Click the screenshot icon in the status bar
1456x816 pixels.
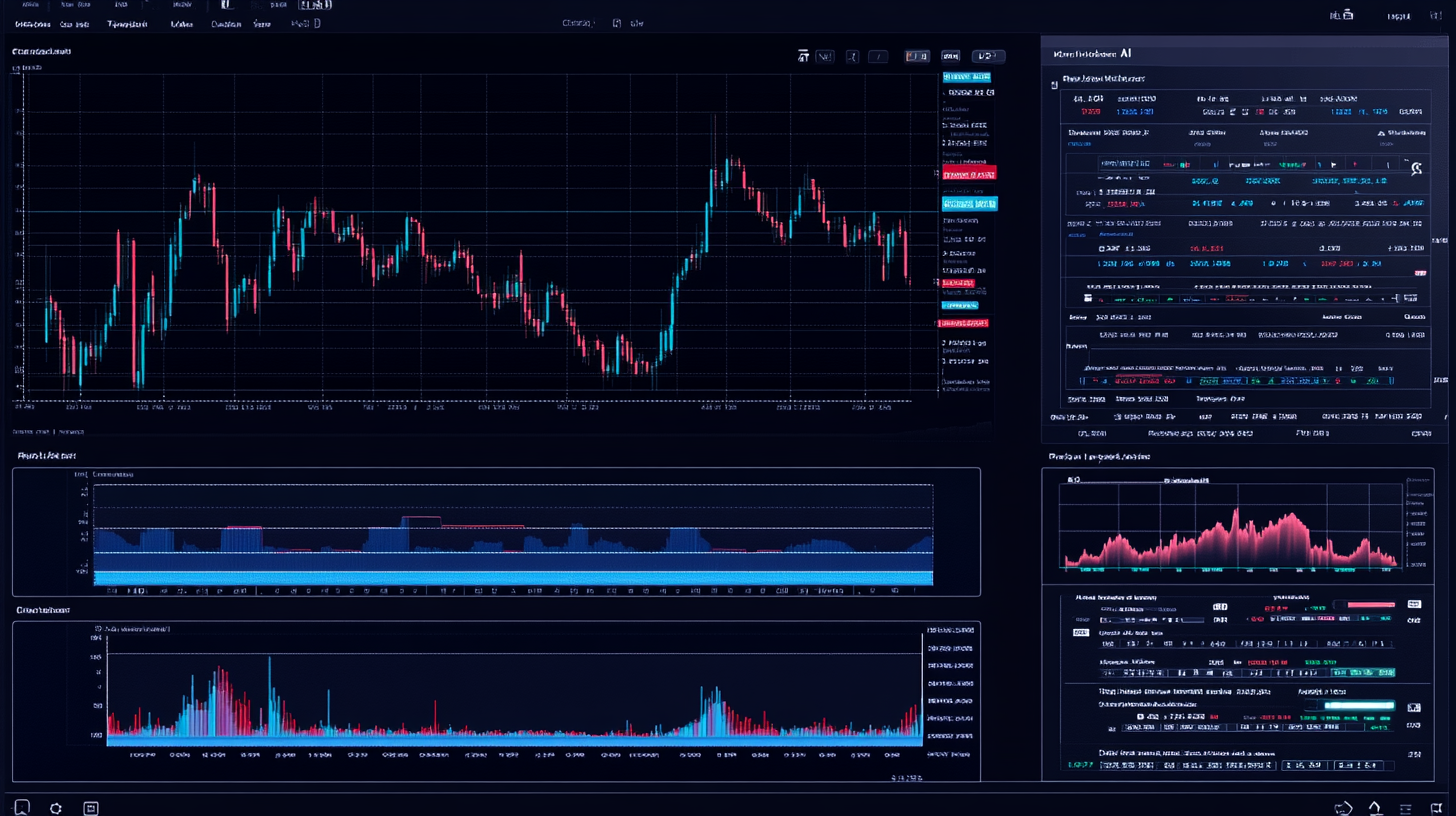90,807
